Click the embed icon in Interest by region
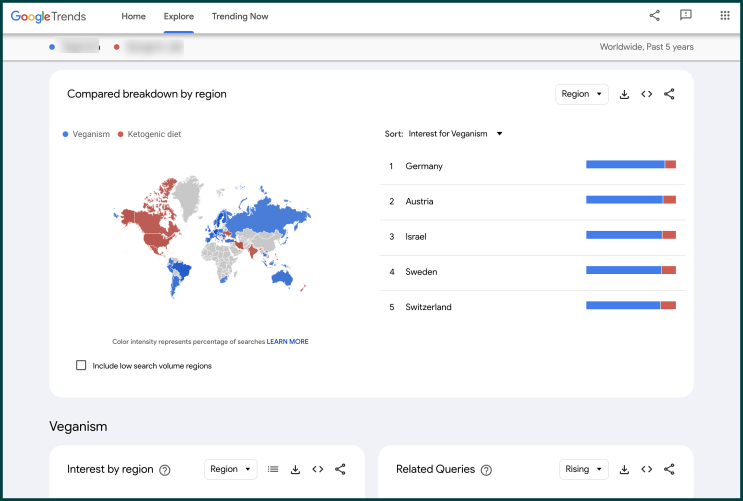The width and height of the screenshot is (743, 501). (317, 469)
